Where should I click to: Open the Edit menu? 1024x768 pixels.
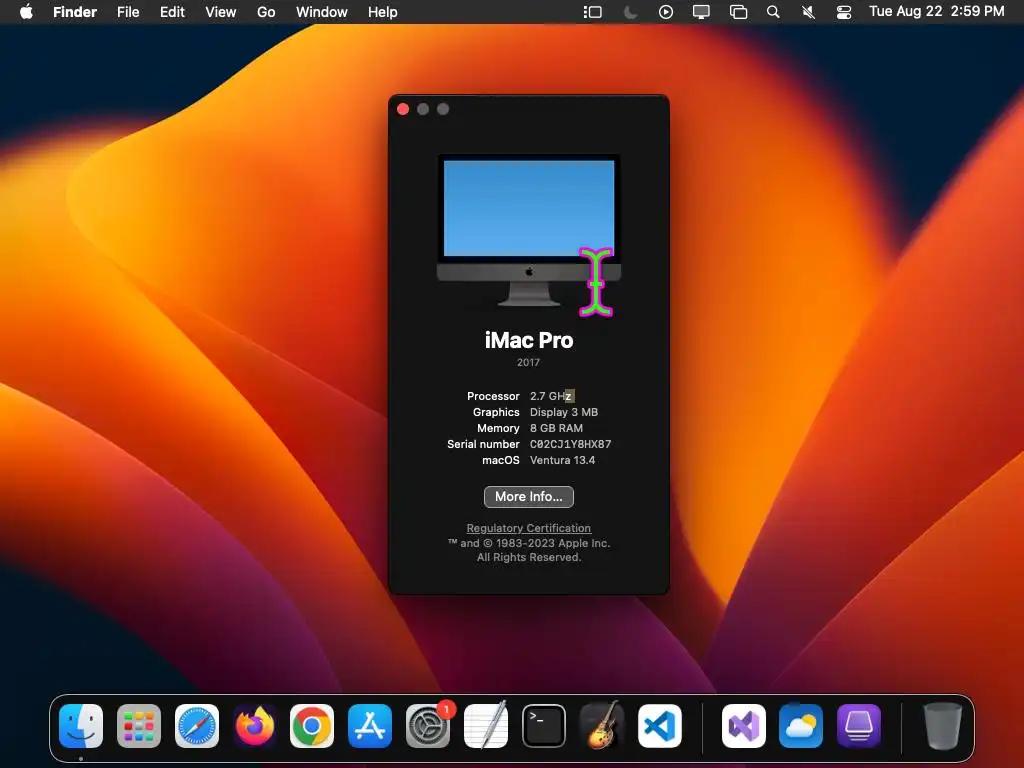click(172, 12)
